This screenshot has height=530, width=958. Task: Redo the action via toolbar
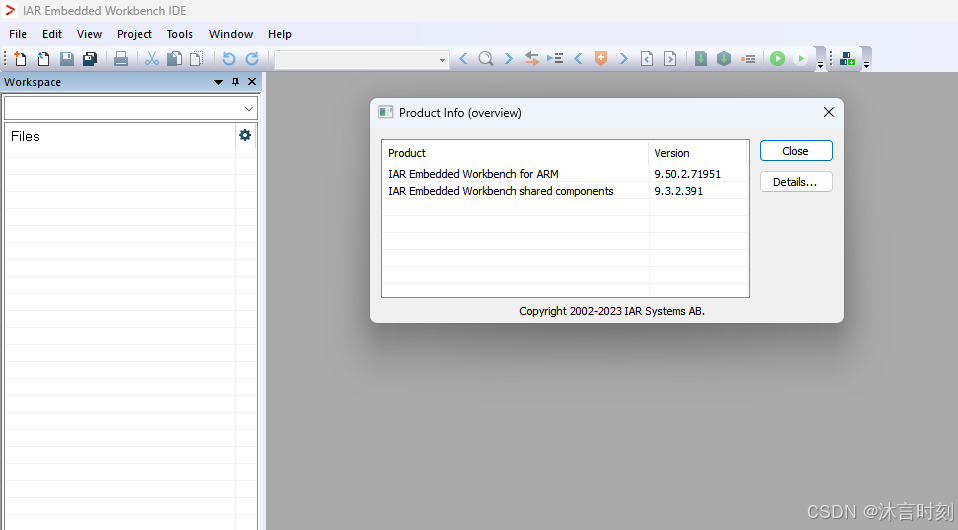(x=252, y=59)
